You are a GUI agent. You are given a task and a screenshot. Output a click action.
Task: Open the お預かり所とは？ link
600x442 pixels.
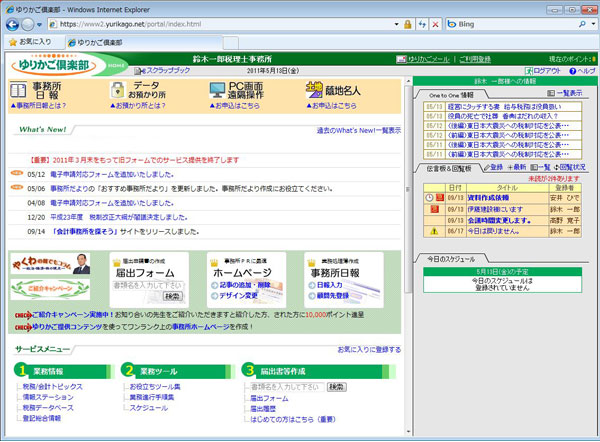pyautogui.click(x=138, y=105)
